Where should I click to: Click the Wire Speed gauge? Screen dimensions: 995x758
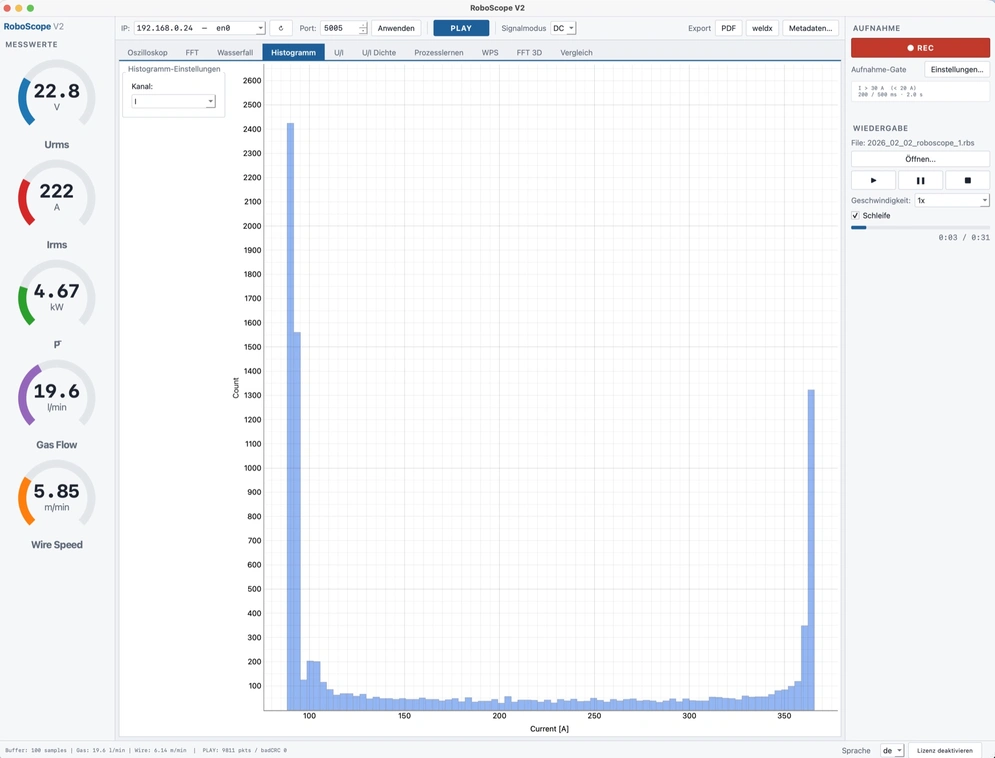tap(56, 495)
